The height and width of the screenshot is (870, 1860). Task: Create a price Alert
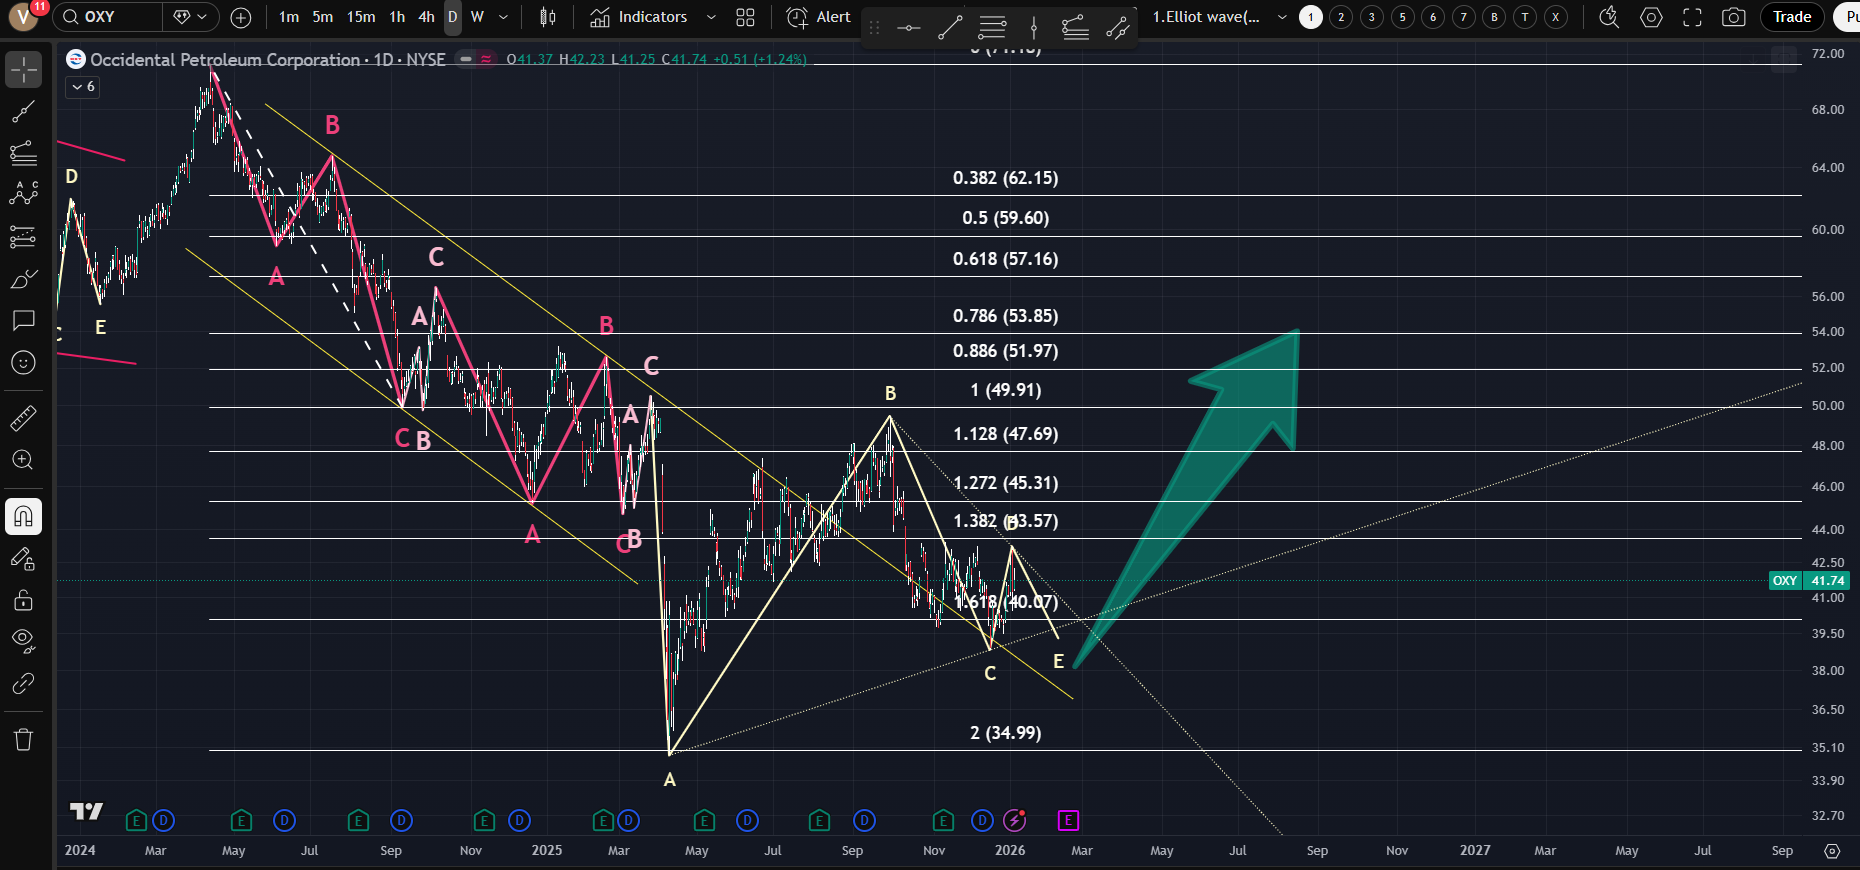(x=819, y=17)
